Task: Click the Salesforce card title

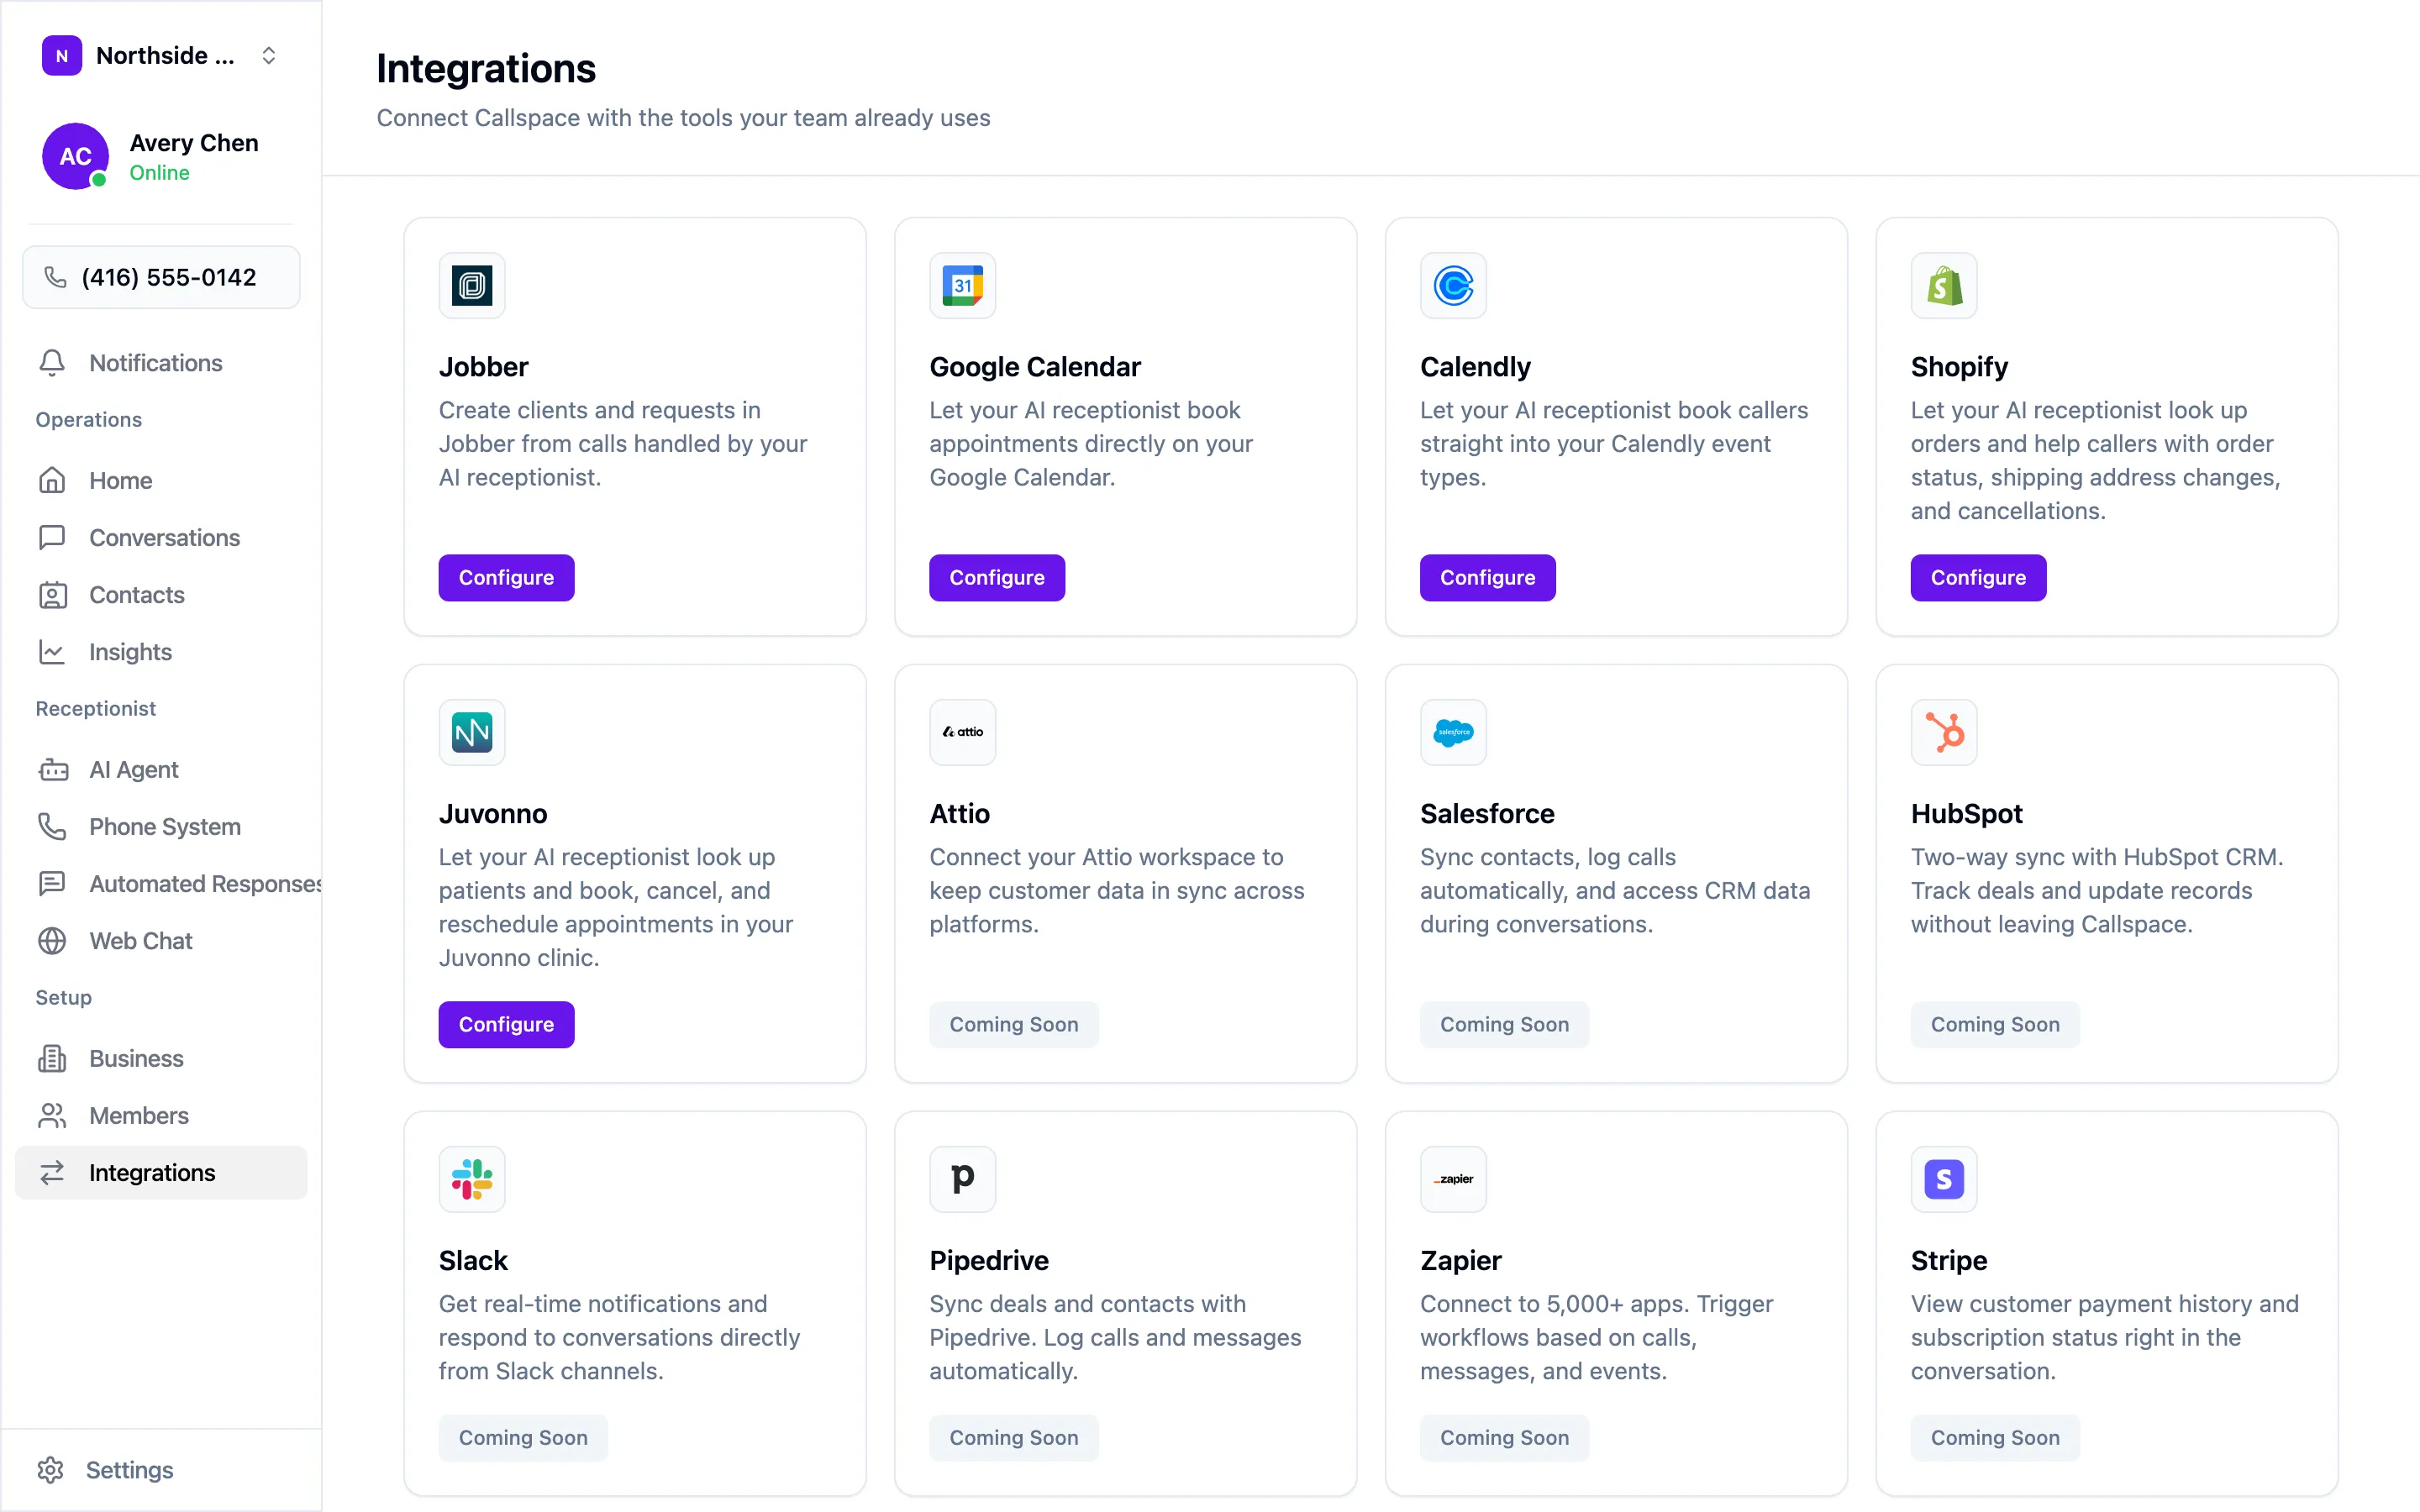Action: point(1487,814)
